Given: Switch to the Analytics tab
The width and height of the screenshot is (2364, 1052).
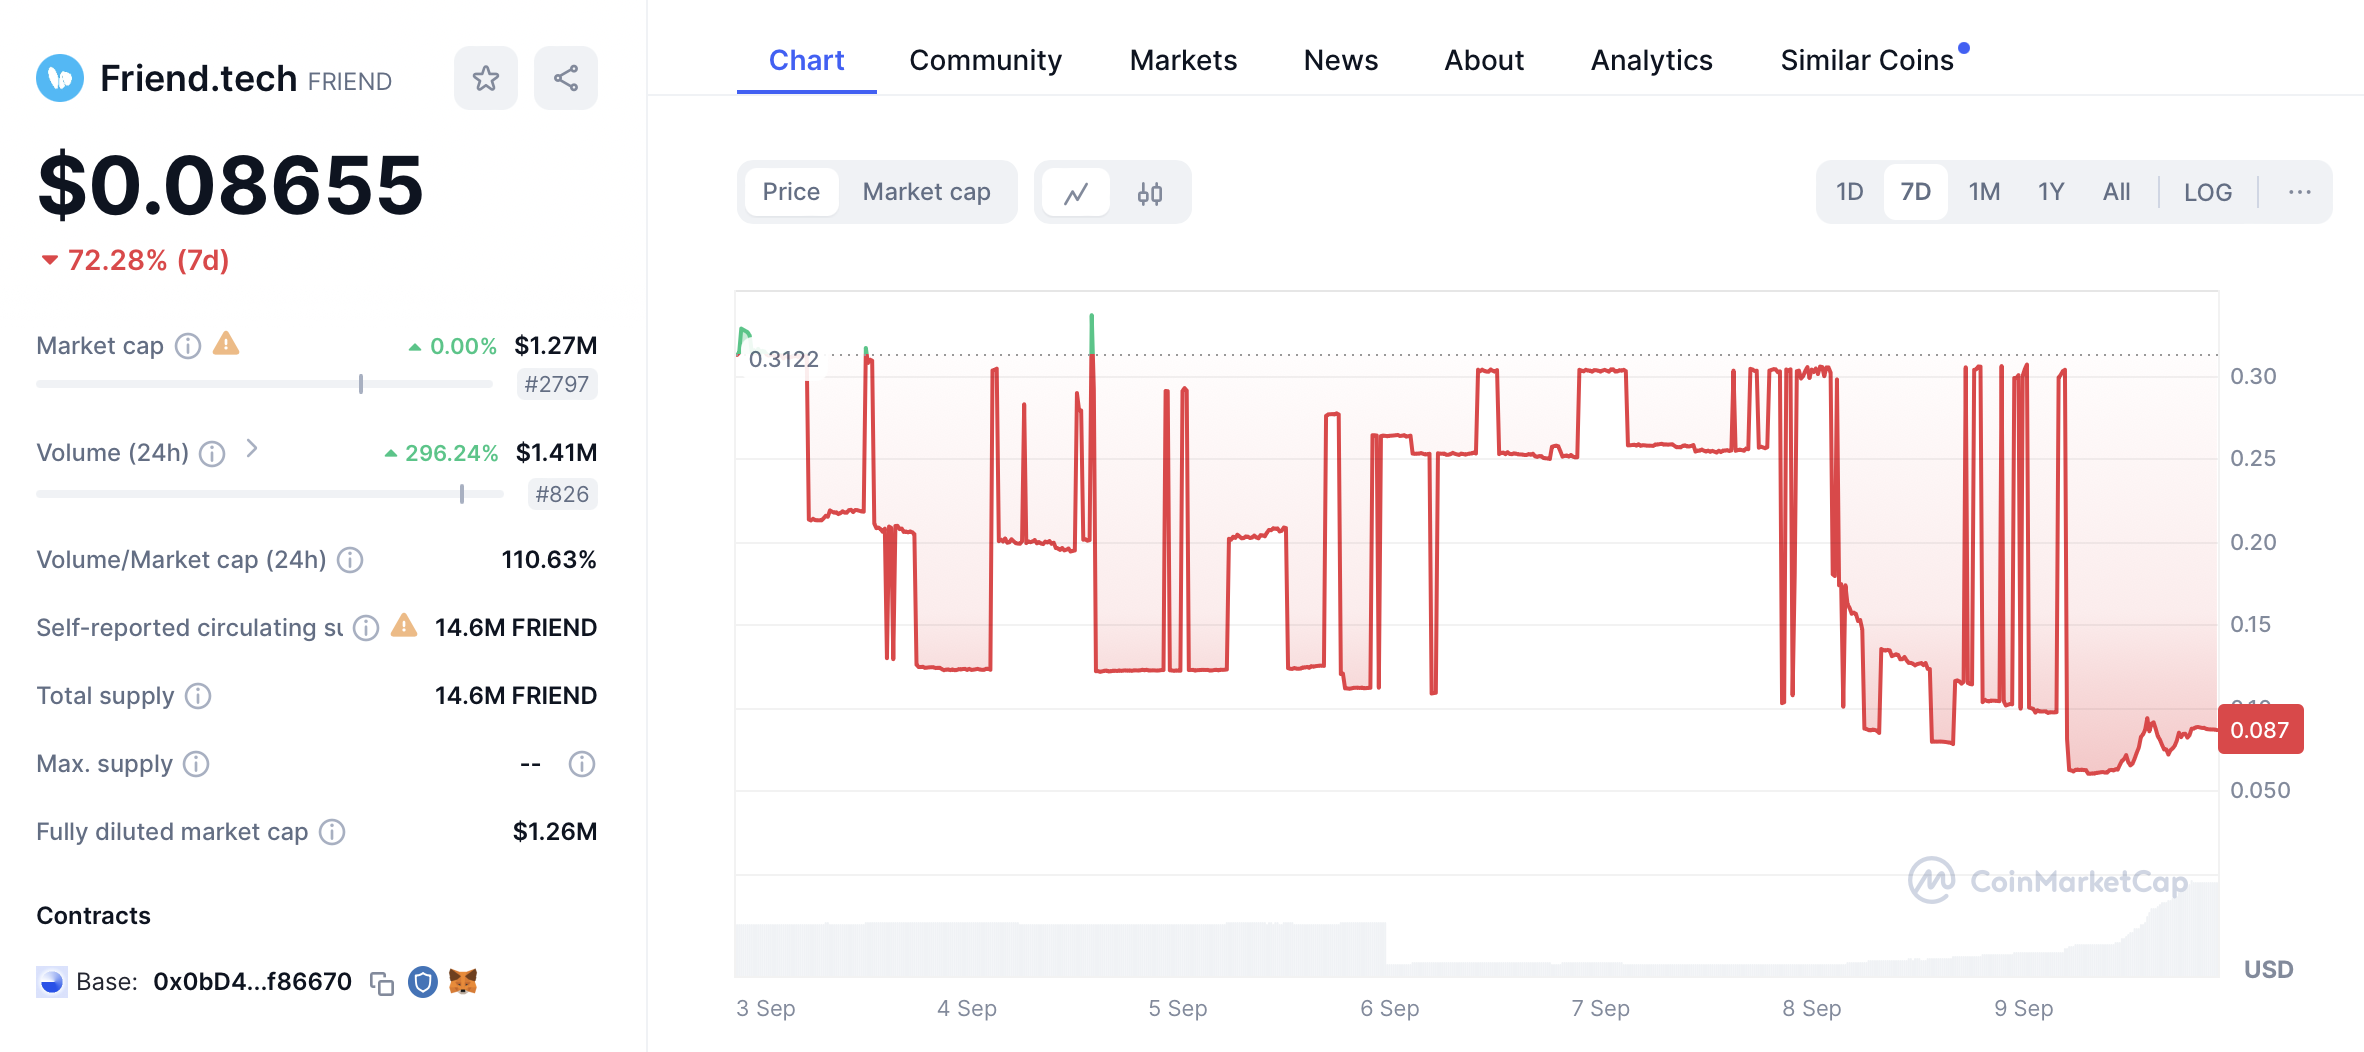Looking at the screenshot, I should pos(1651,60).
